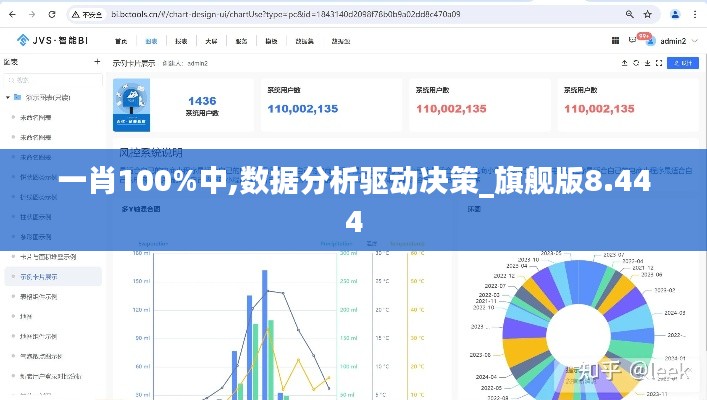Open the browser three-dot menu
The width and height of the screenshot is (707, 400).
(x=695, y=14)
